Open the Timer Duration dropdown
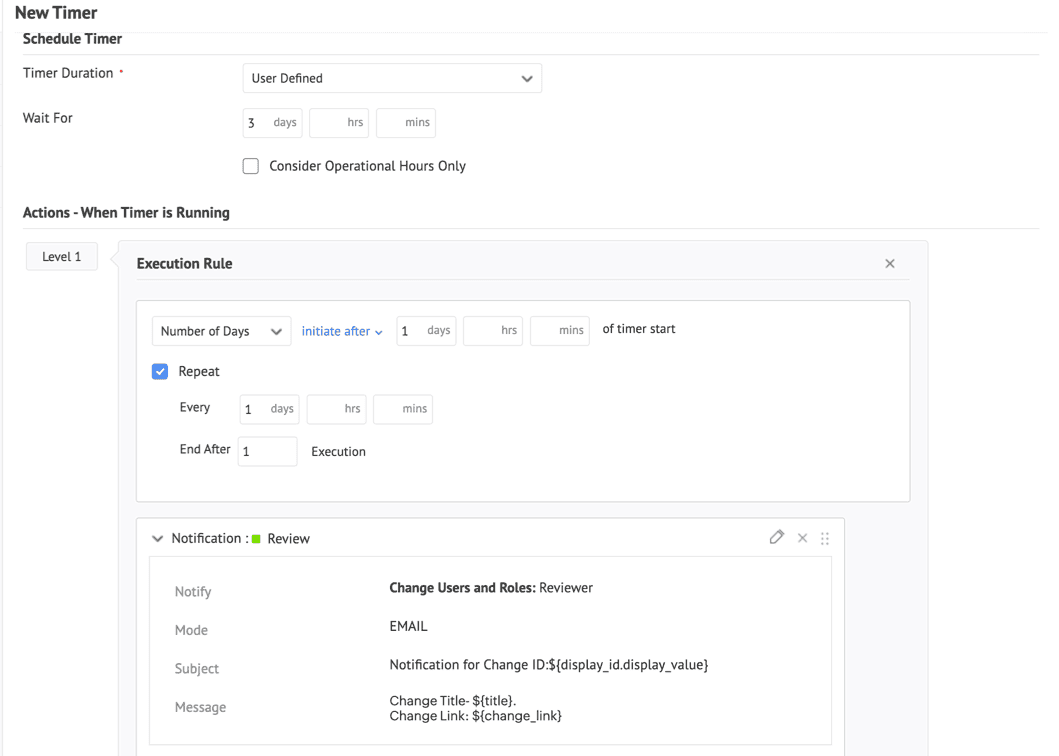The image size is (1059, 756). pos(392,78)
